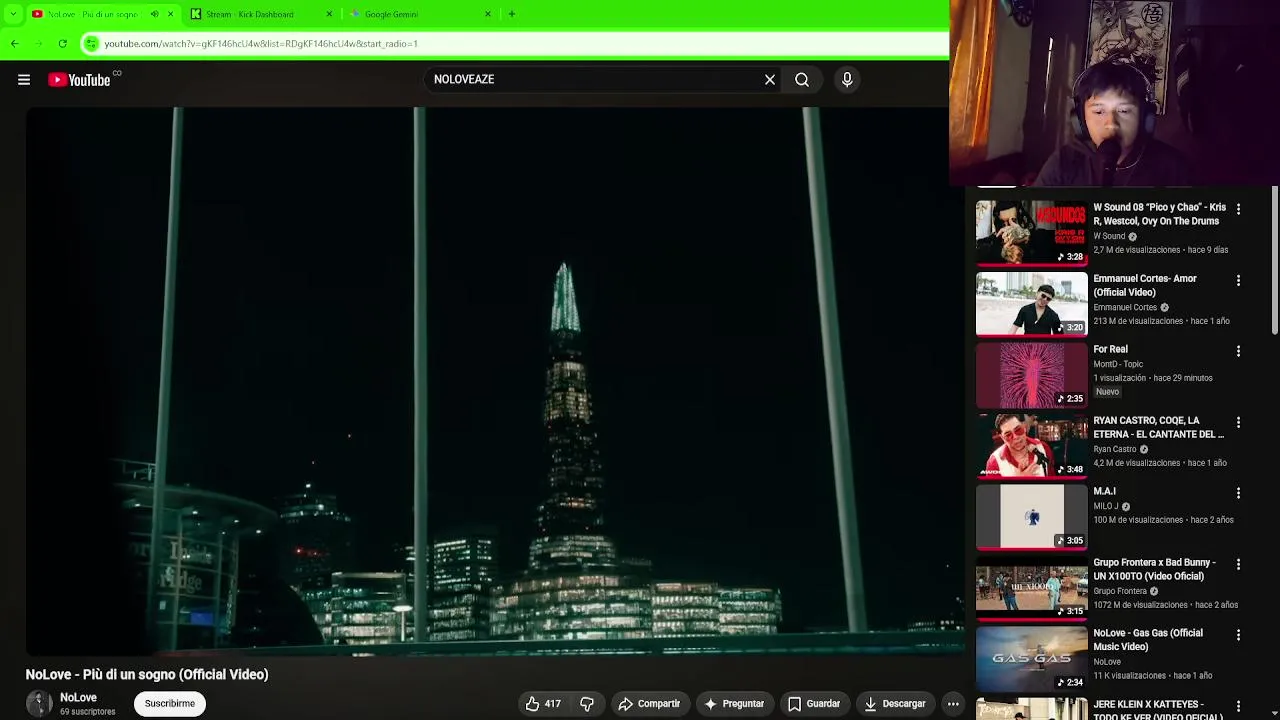Go forward in browser history
Viewport: 1280px width, 720px height.
[39, 44]
